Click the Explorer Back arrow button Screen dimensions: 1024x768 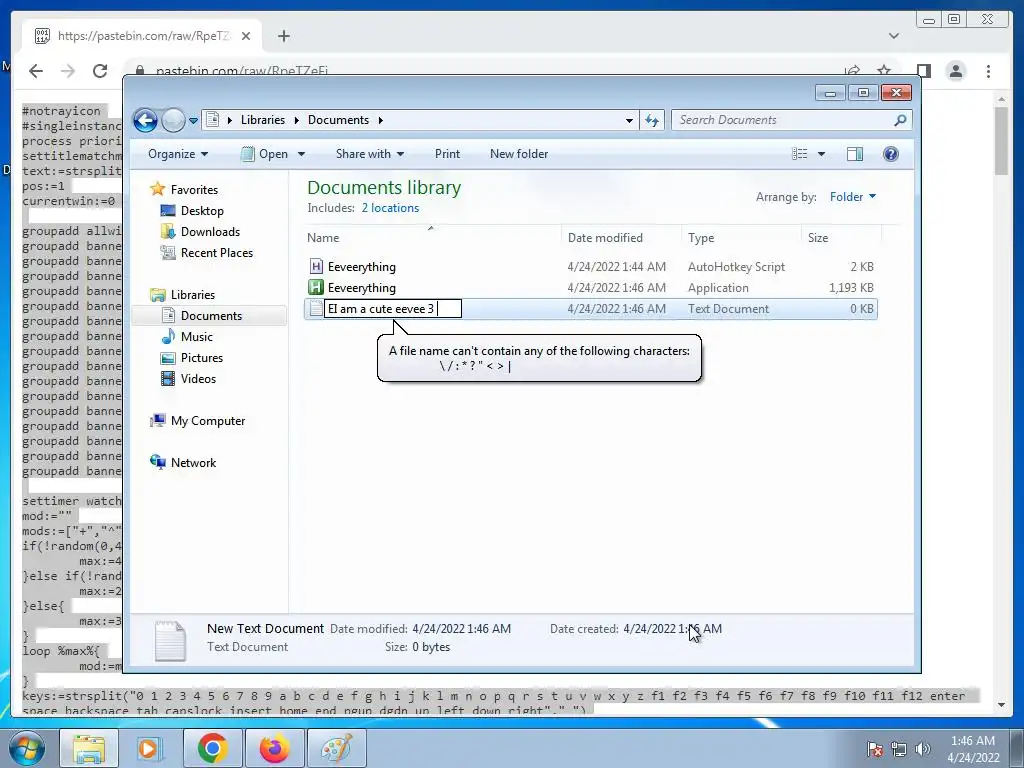point(145,120)
